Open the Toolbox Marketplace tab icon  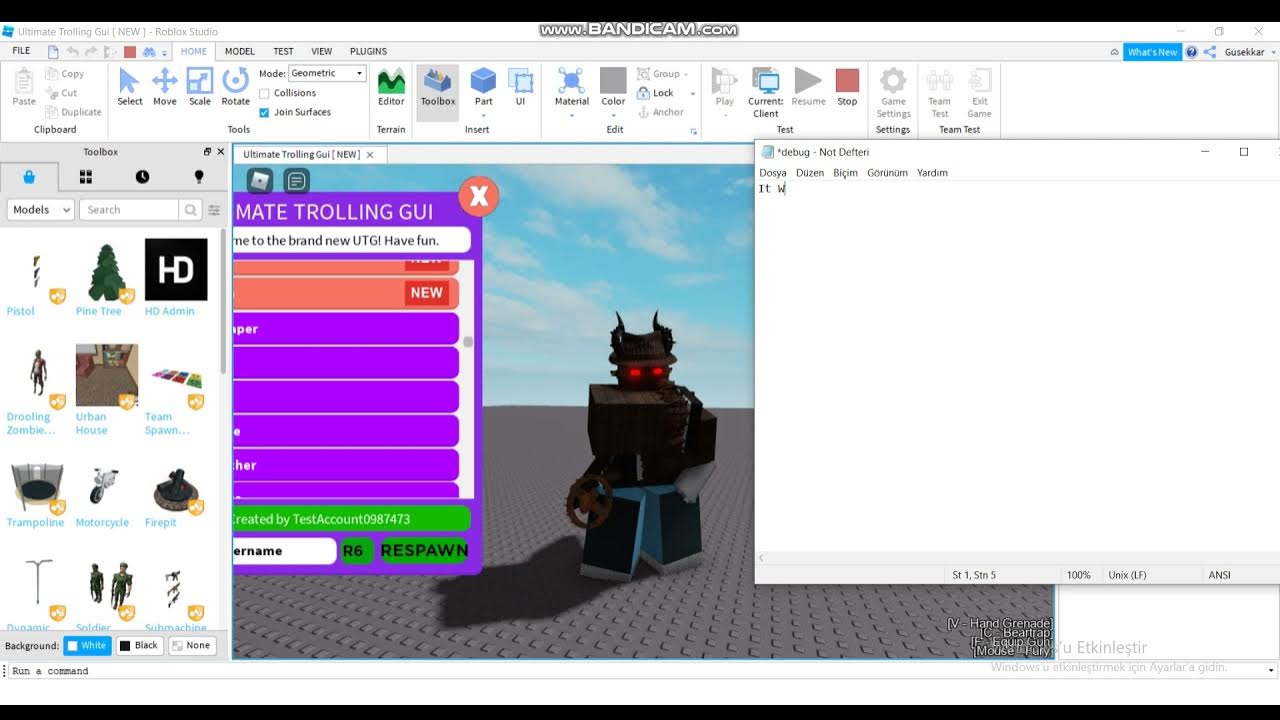coord(29,177)
